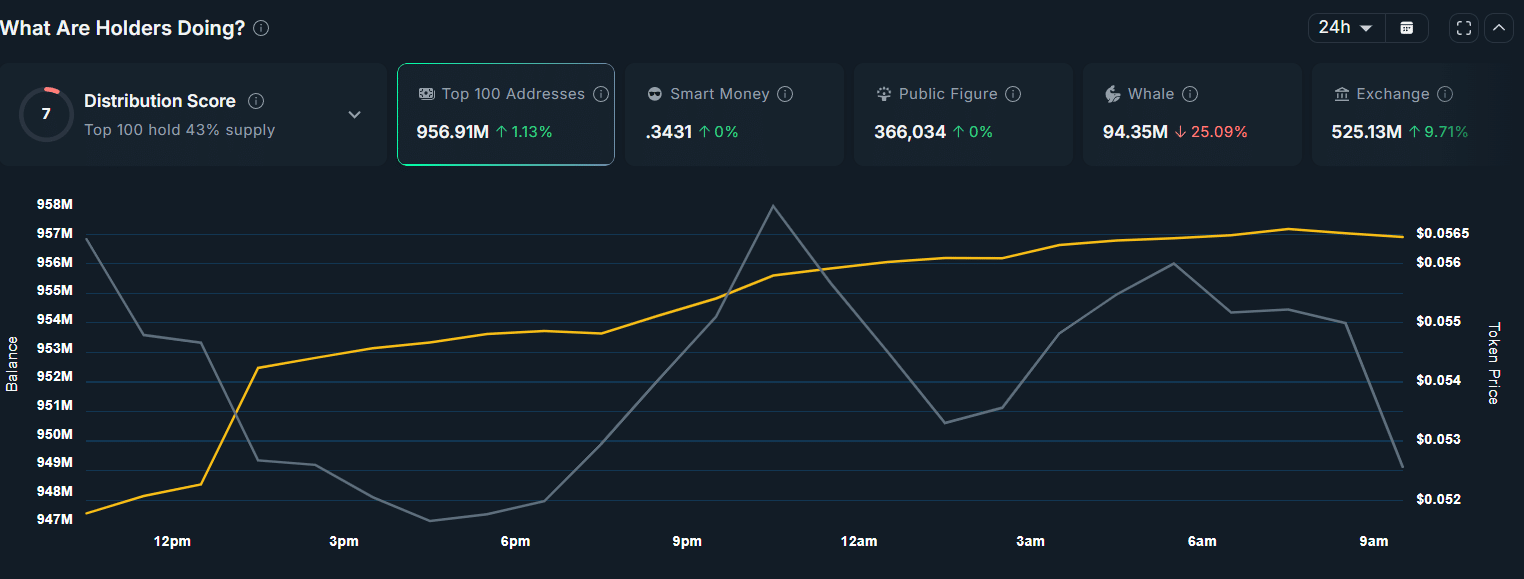Switch to the Public Figure card
1524x579 pixels.
tap(962, 114)
